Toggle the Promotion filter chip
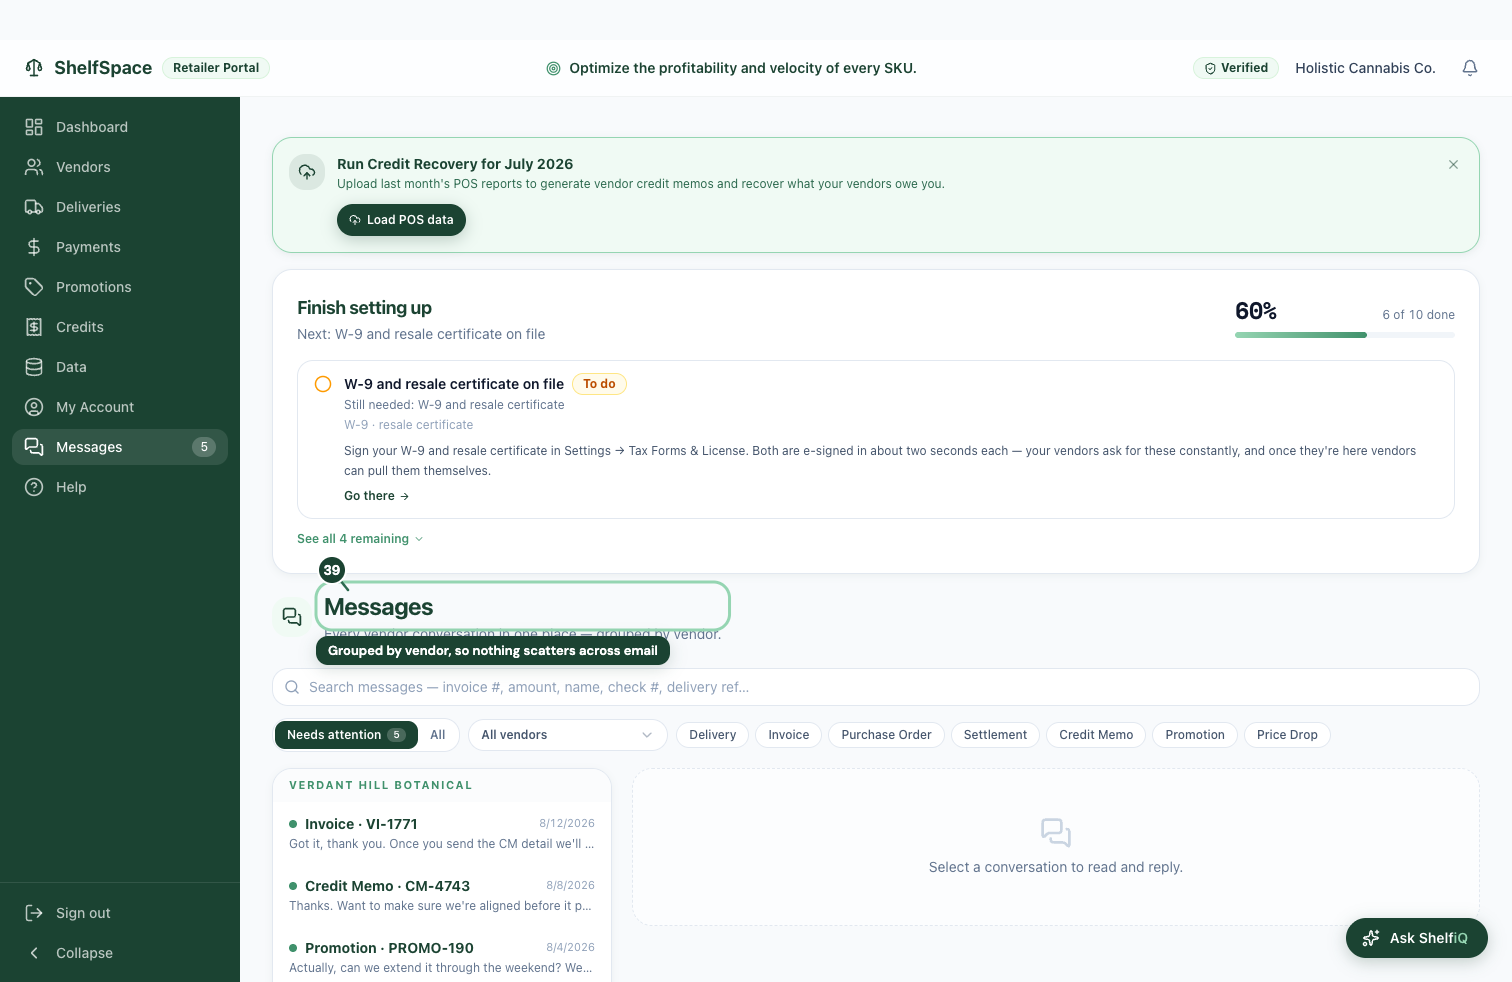1512x982 pixels. coord(1195,735)
